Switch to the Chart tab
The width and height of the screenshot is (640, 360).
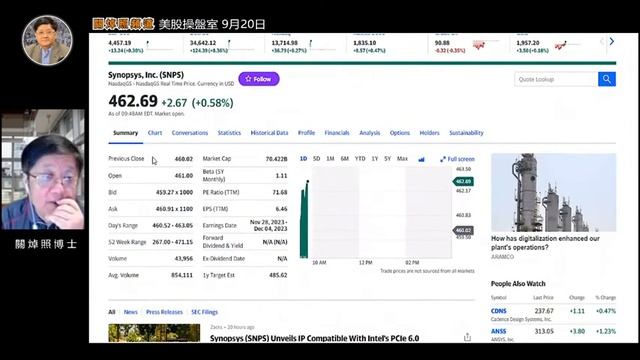(x=155, y=133)
